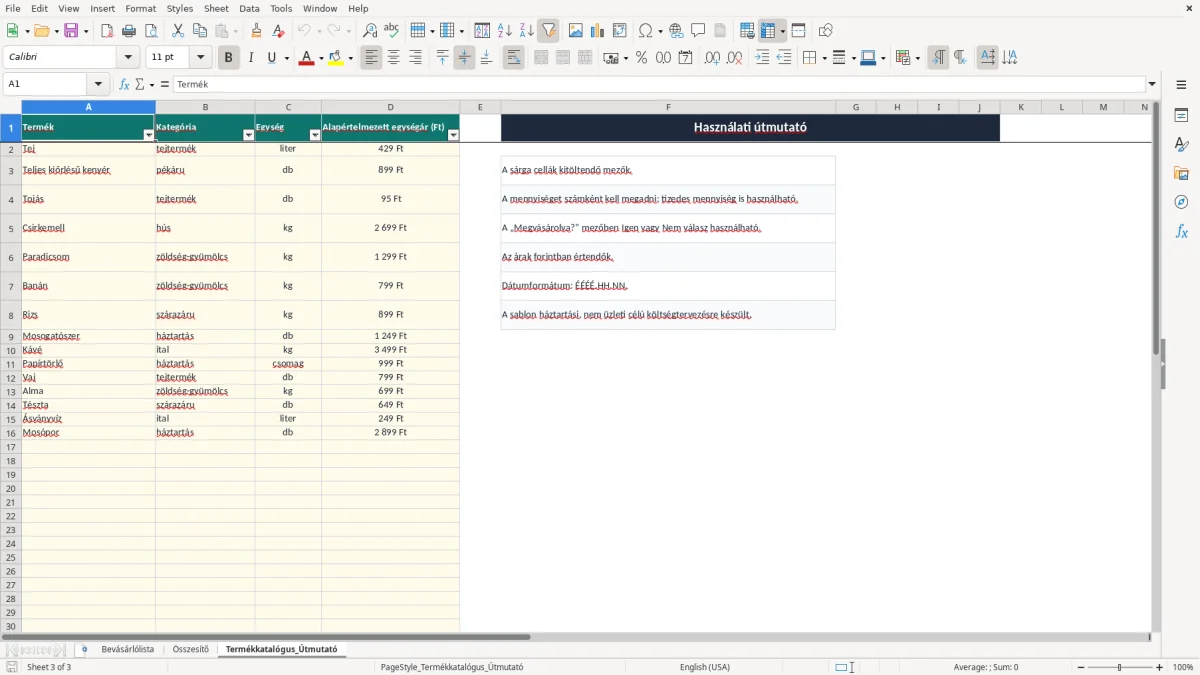Toggle Center Horizontally alignment button
1200x675 pixels.
click(x=393, y=58)
